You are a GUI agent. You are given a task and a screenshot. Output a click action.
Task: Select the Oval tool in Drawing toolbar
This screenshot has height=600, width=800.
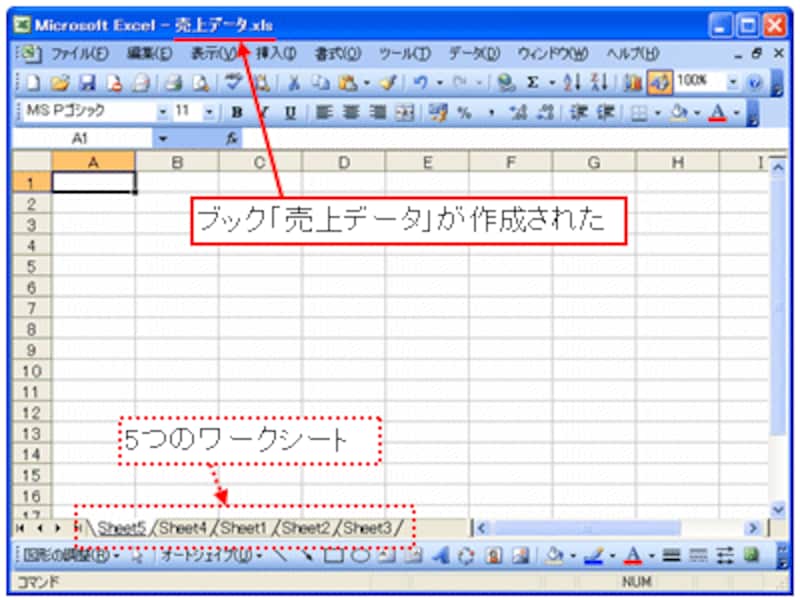coord(360,556)
